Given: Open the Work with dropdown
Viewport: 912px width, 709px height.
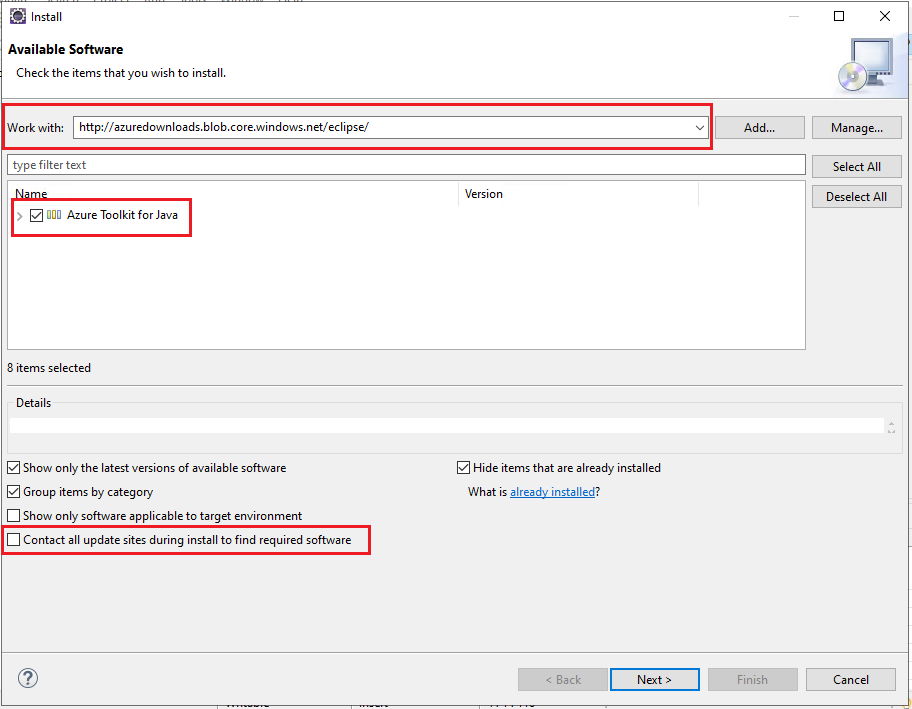Looking at the screenshot, I should pos(700,127).
